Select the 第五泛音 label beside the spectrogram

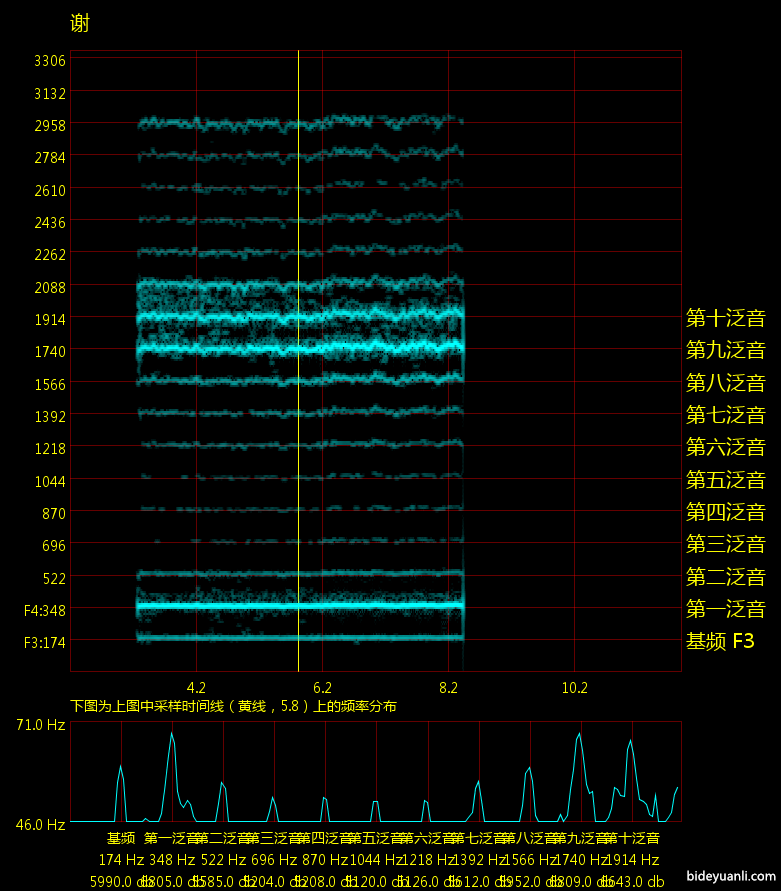click(x=725, y=480)
